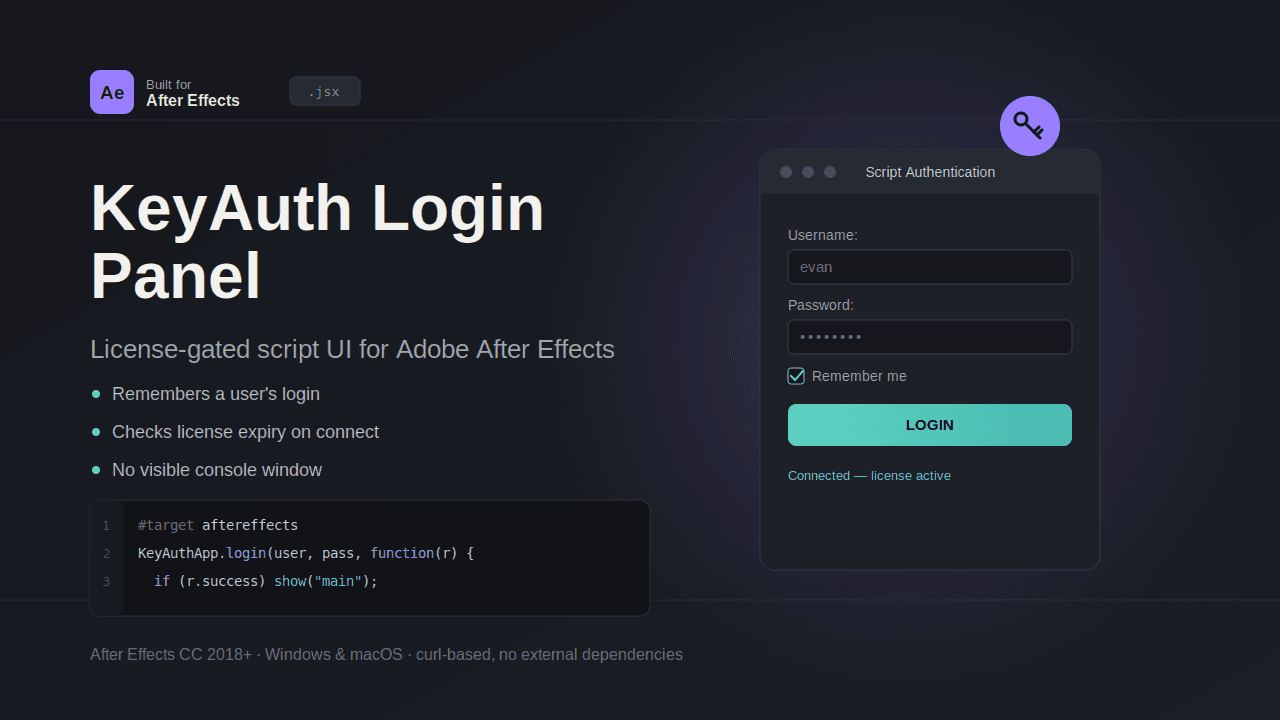
Task: Click the 'KeyAuthApp.login' code line
Action: [306, 553]
